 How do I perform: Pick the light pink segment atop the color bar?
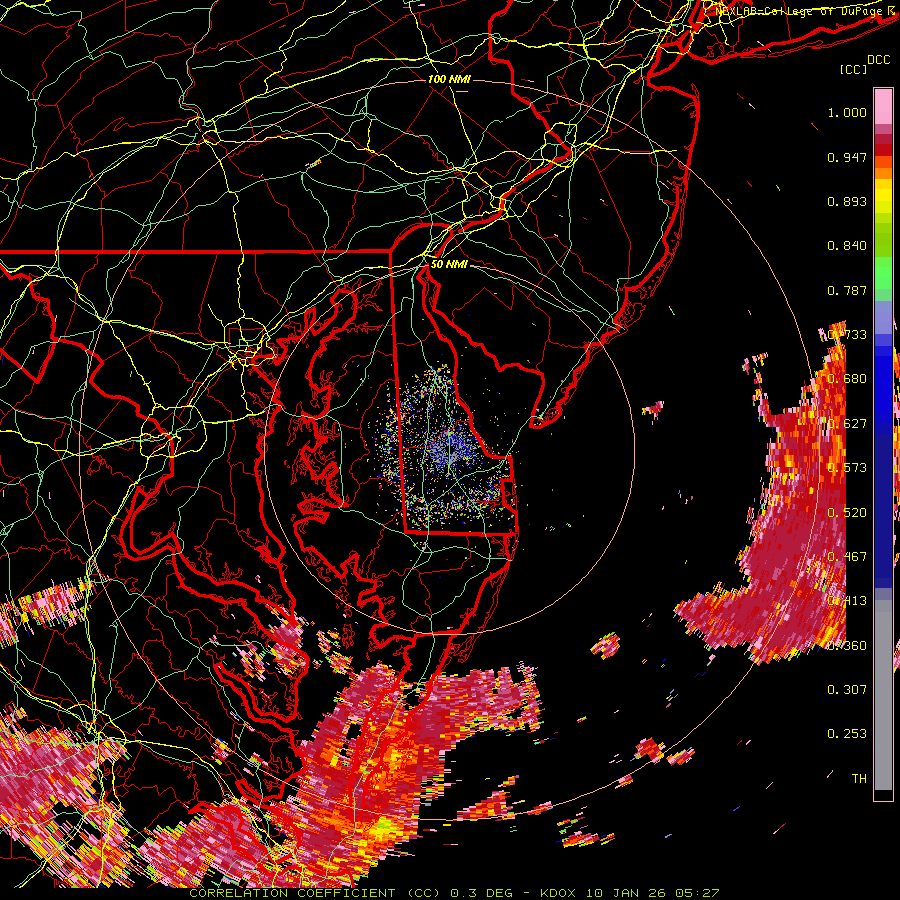883,106
